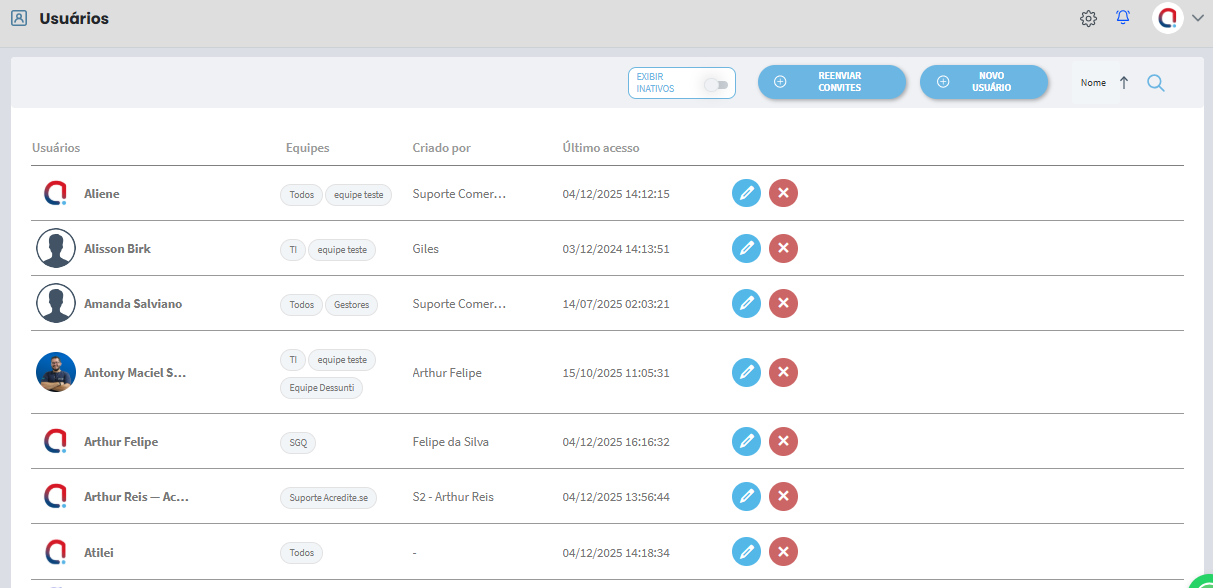Select the Gestores team tag for Amanda
Image resolution: width=1213 pixels, height=588 pixels.
point(351,304)
